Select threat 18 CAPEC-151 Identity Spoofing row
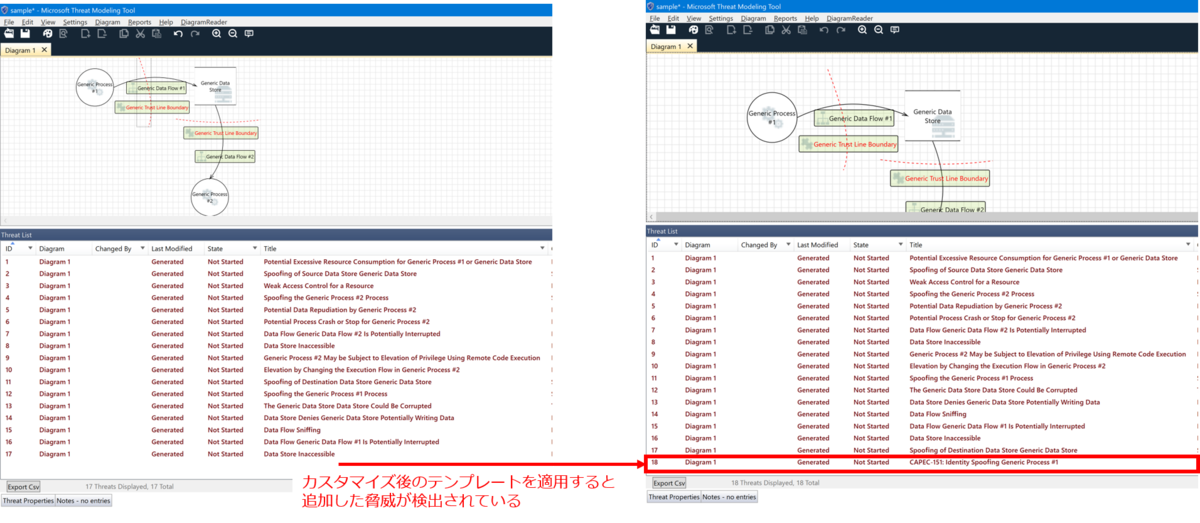The height and width of the screenshot is (523, 1200). click(x=920, y=463)
